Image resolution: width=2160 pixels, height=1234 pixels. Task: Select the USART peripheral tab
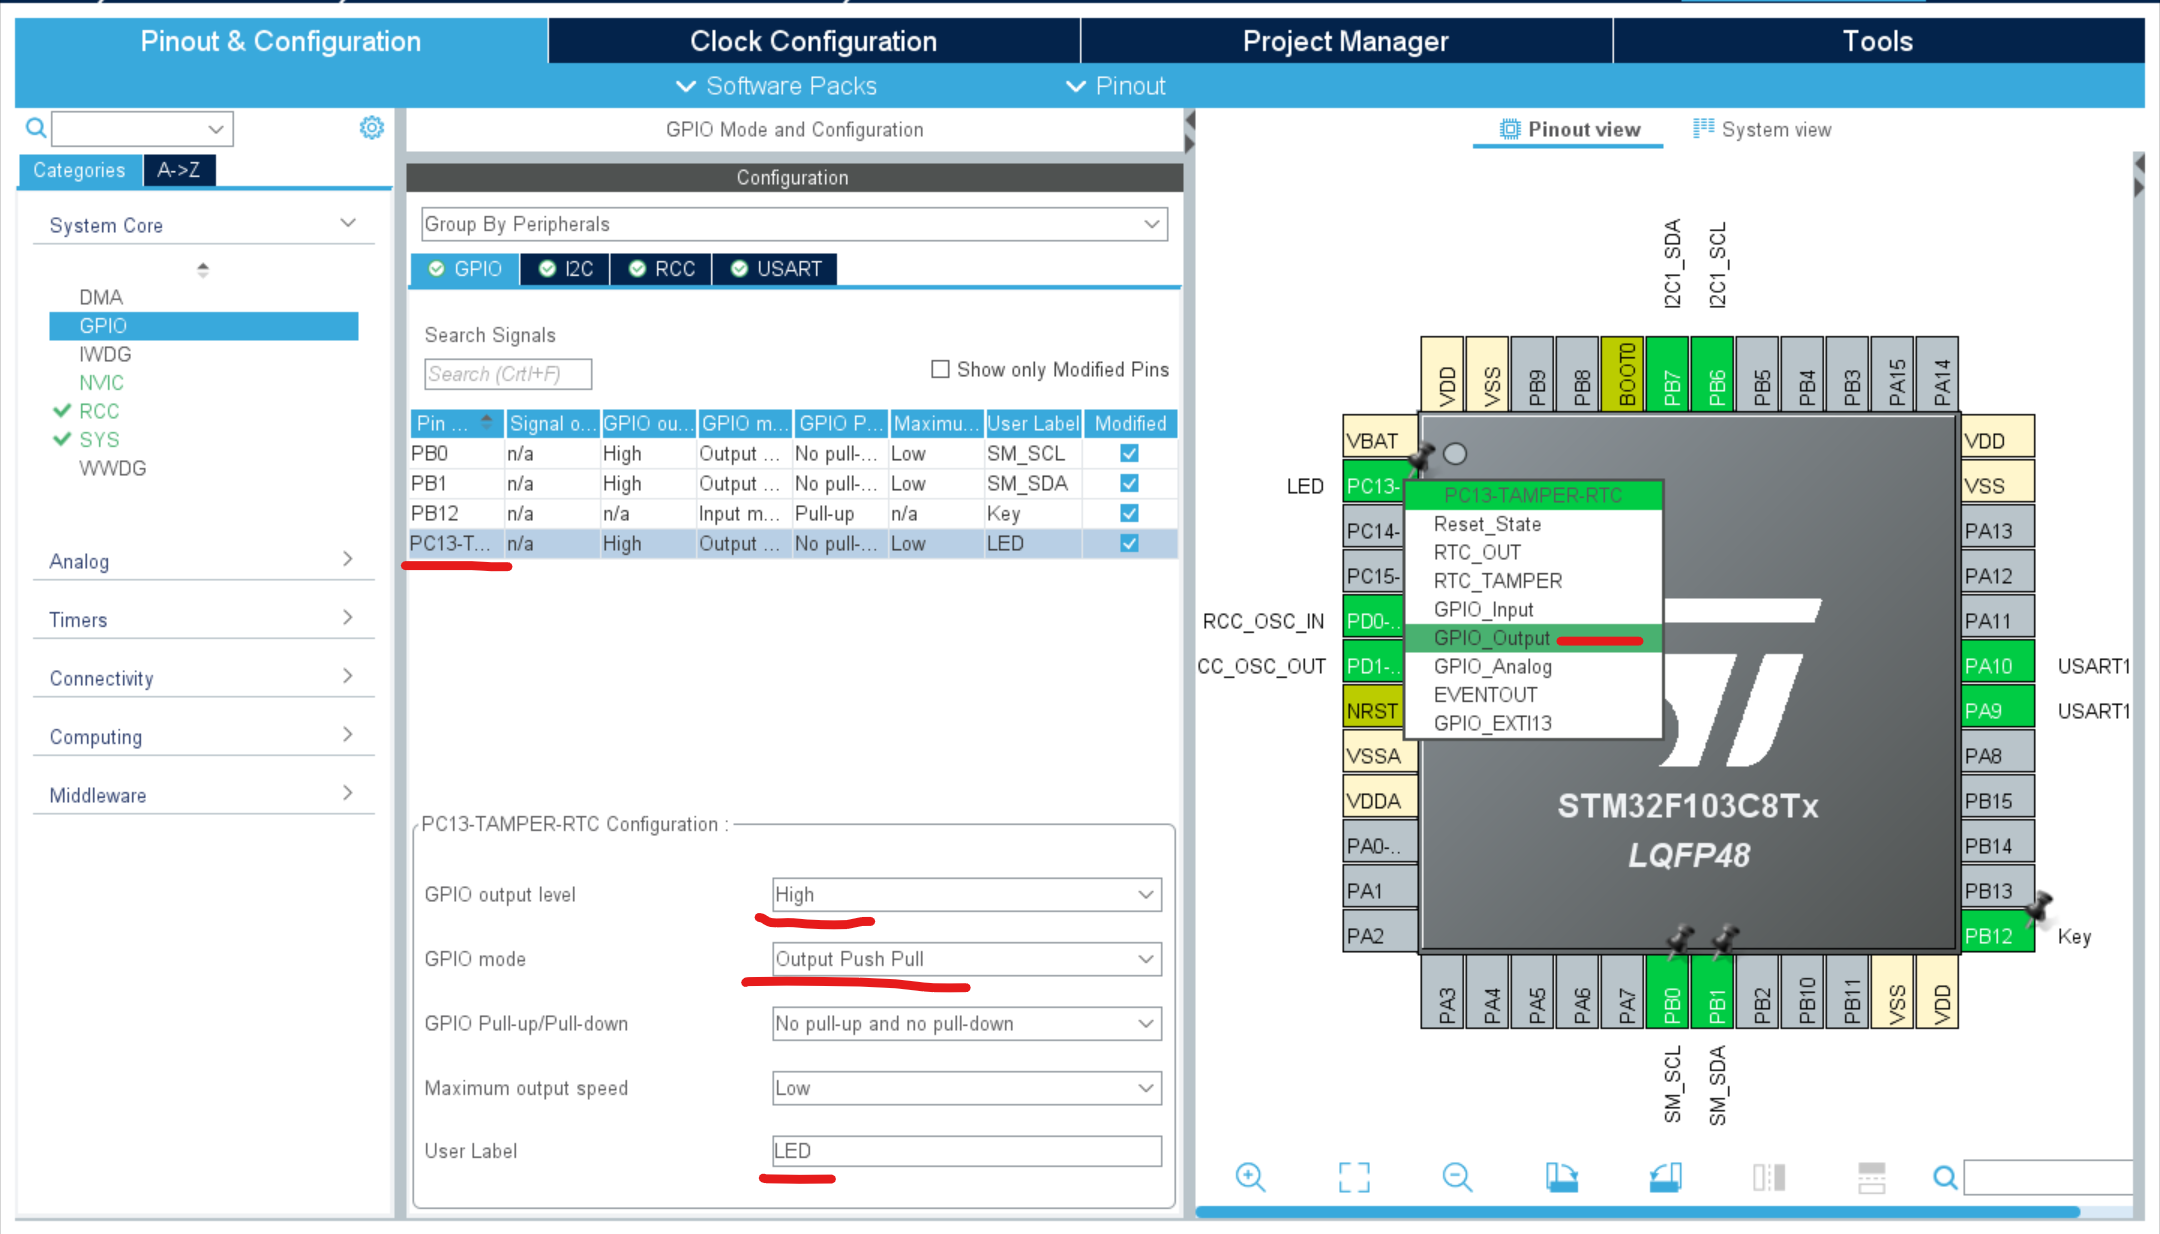click(775, 269)
